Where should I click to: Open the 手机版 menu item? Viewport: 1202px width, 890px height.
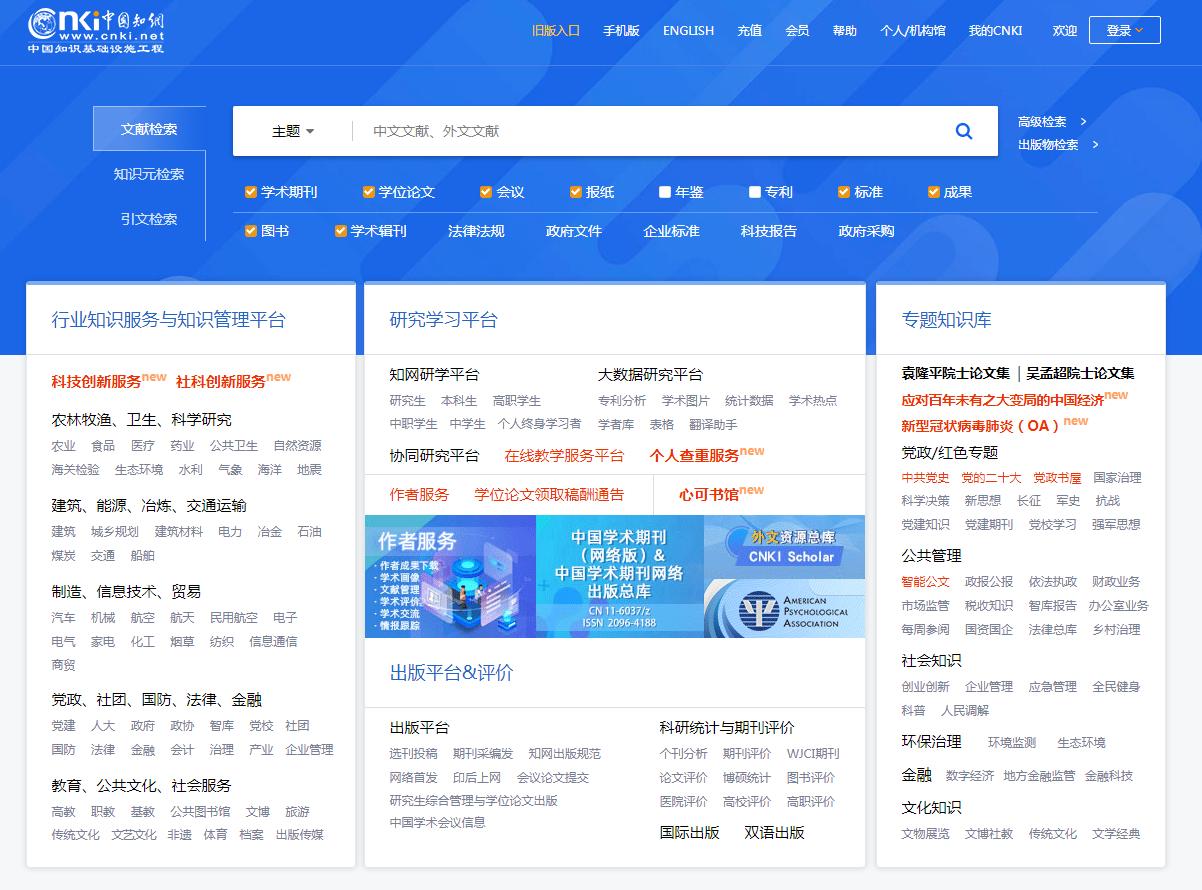click(620, 30)
